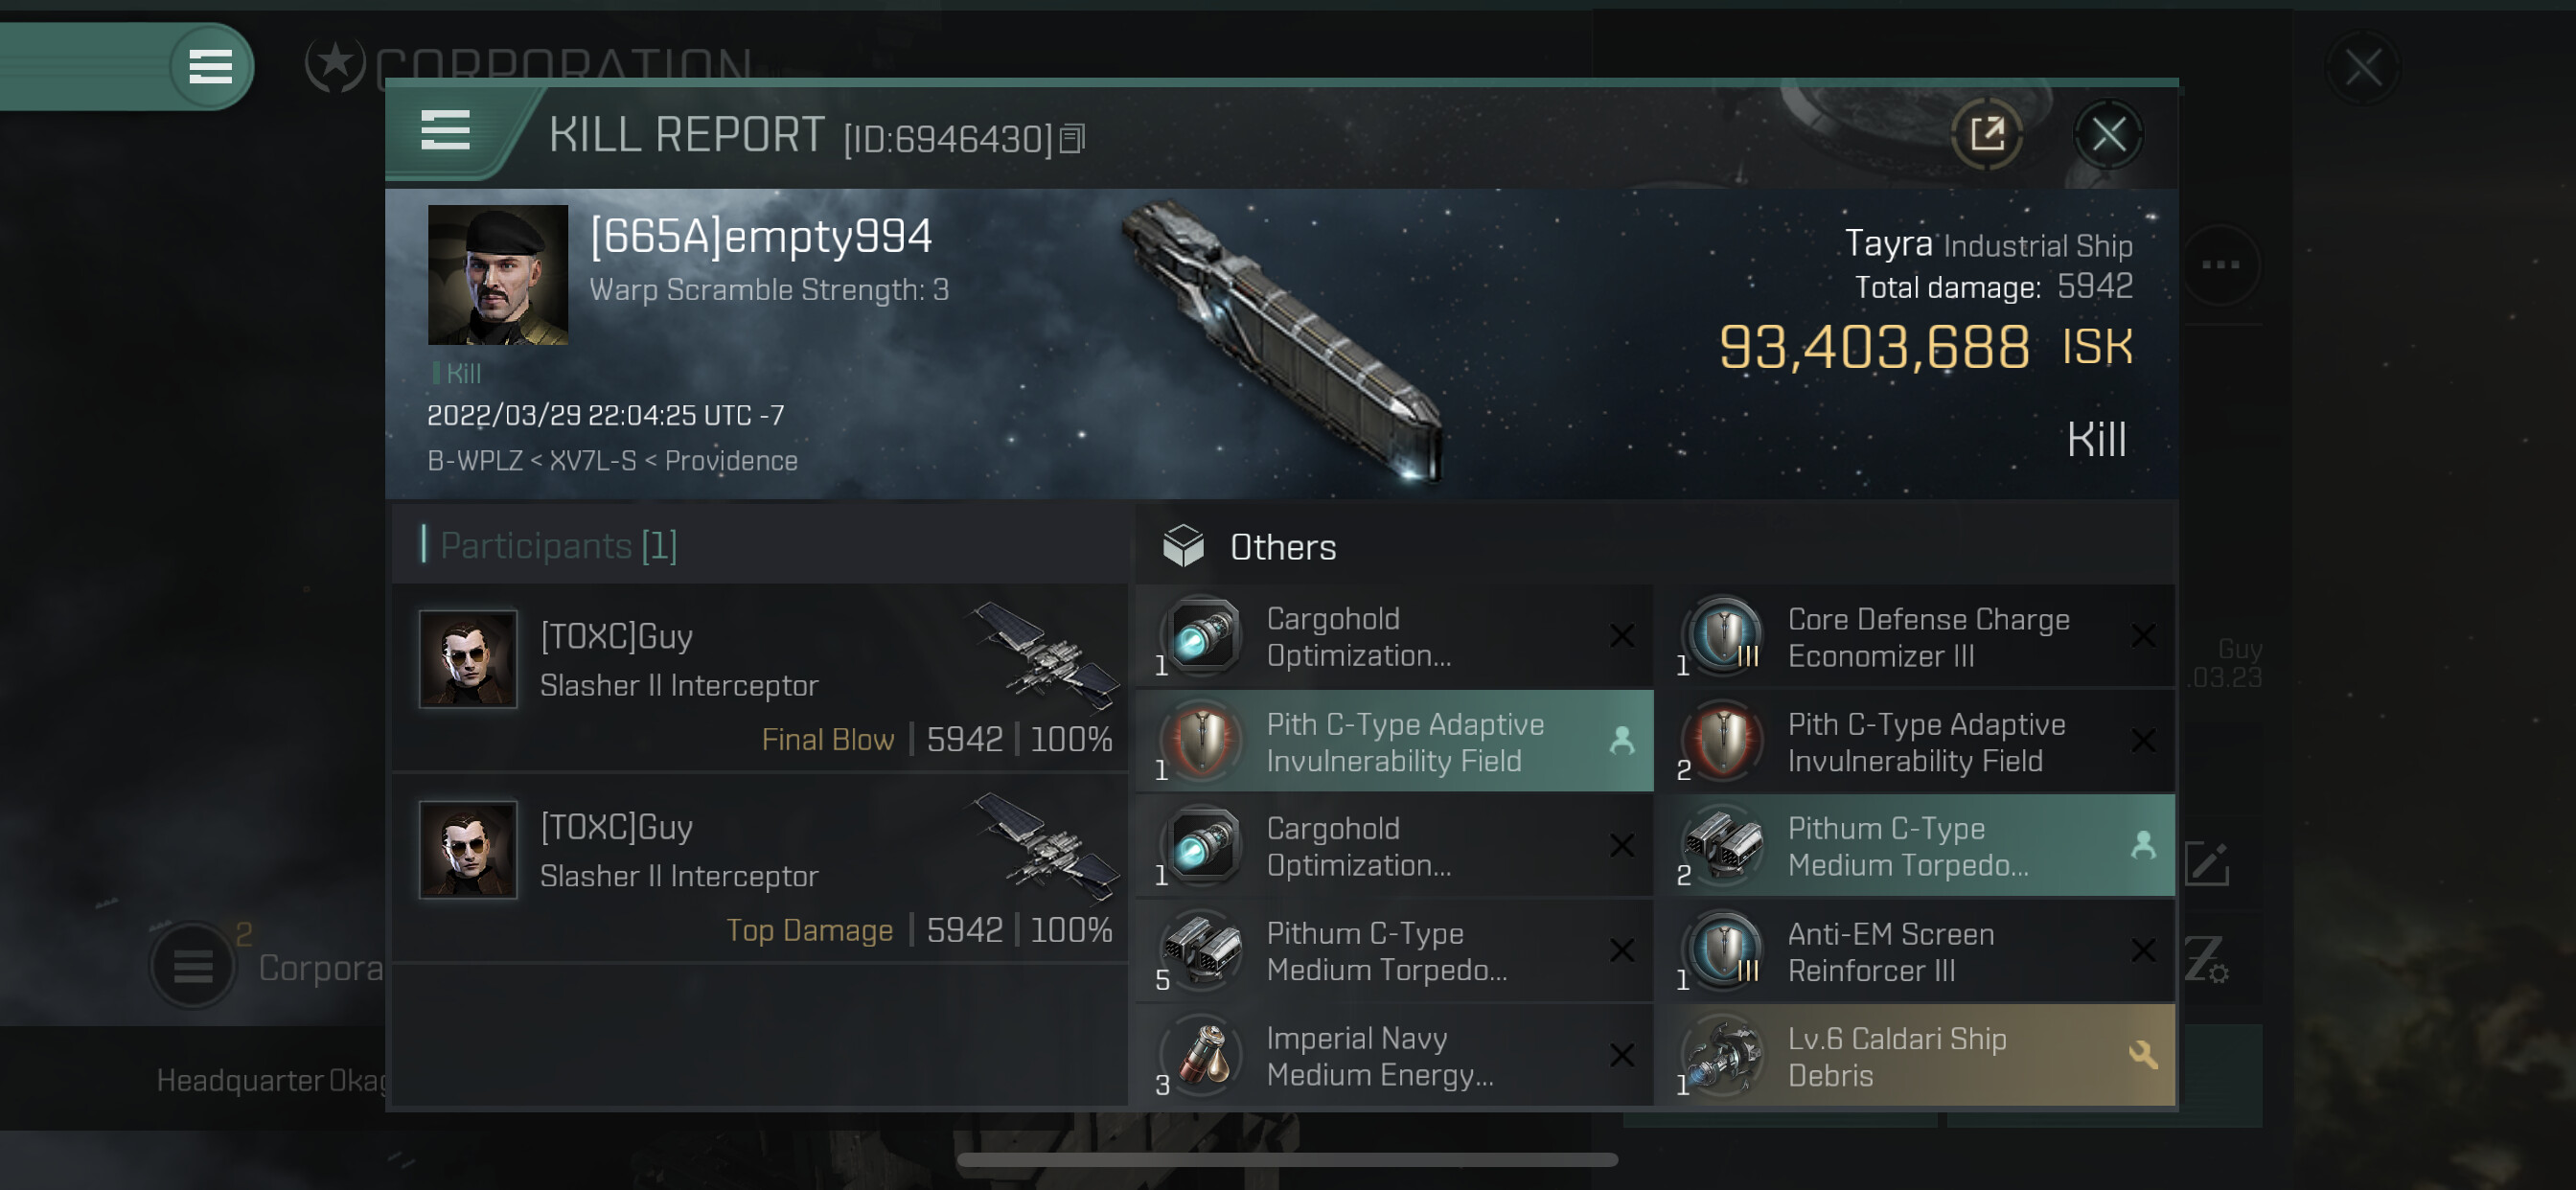Viewport: 2576px width, 1190px height.
Task: Click the first Cargohold Optimization item
Action: [x=1395, y=637]
